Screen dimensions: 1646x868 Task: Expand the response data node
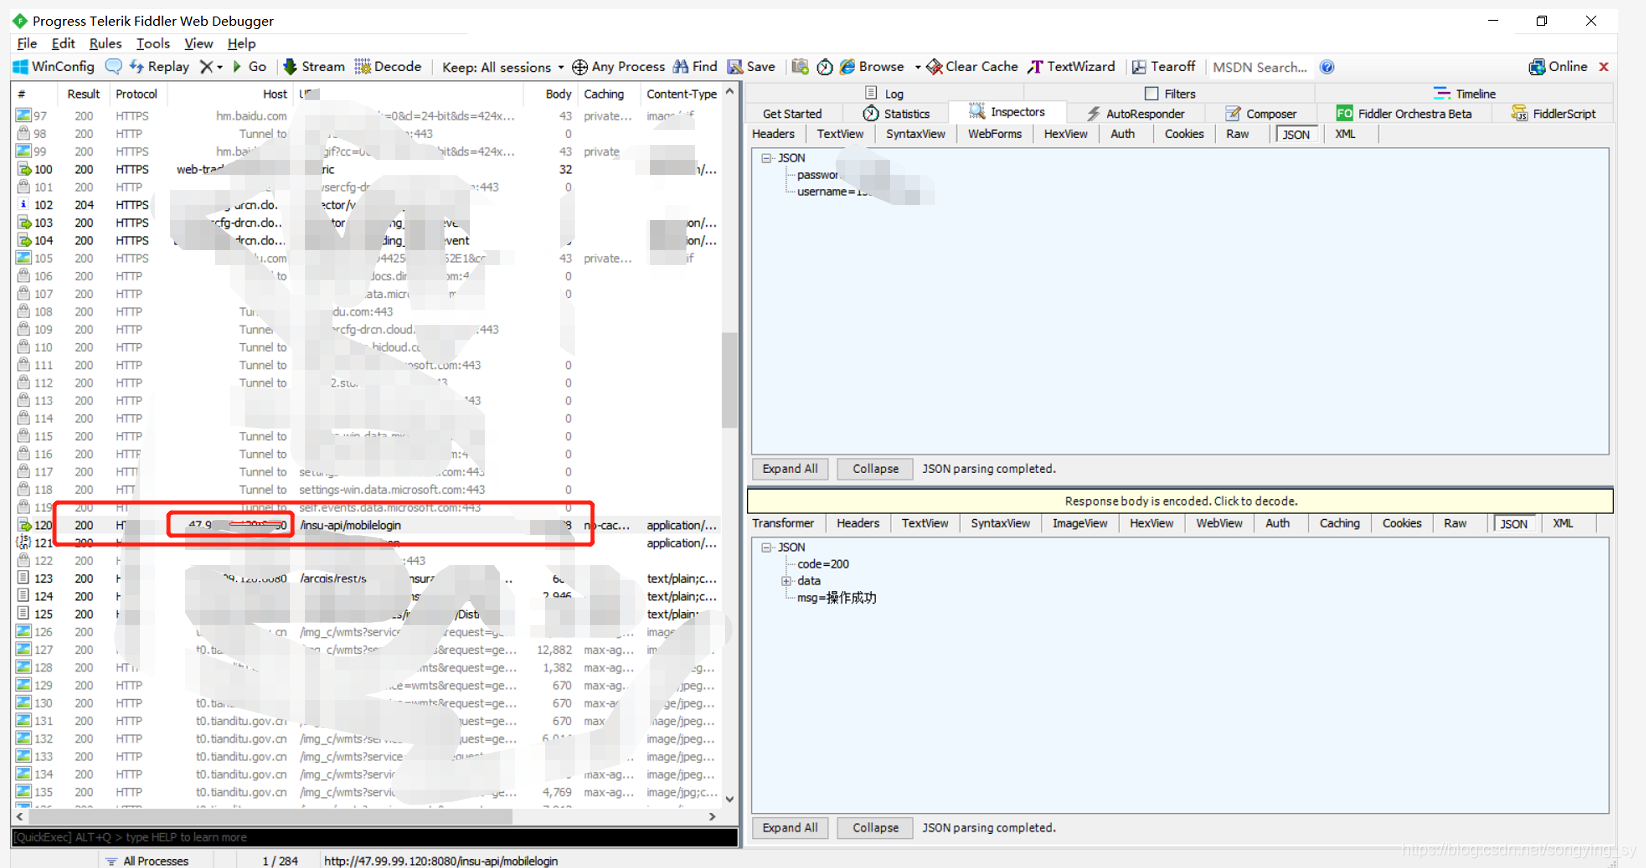coord(786,581)
